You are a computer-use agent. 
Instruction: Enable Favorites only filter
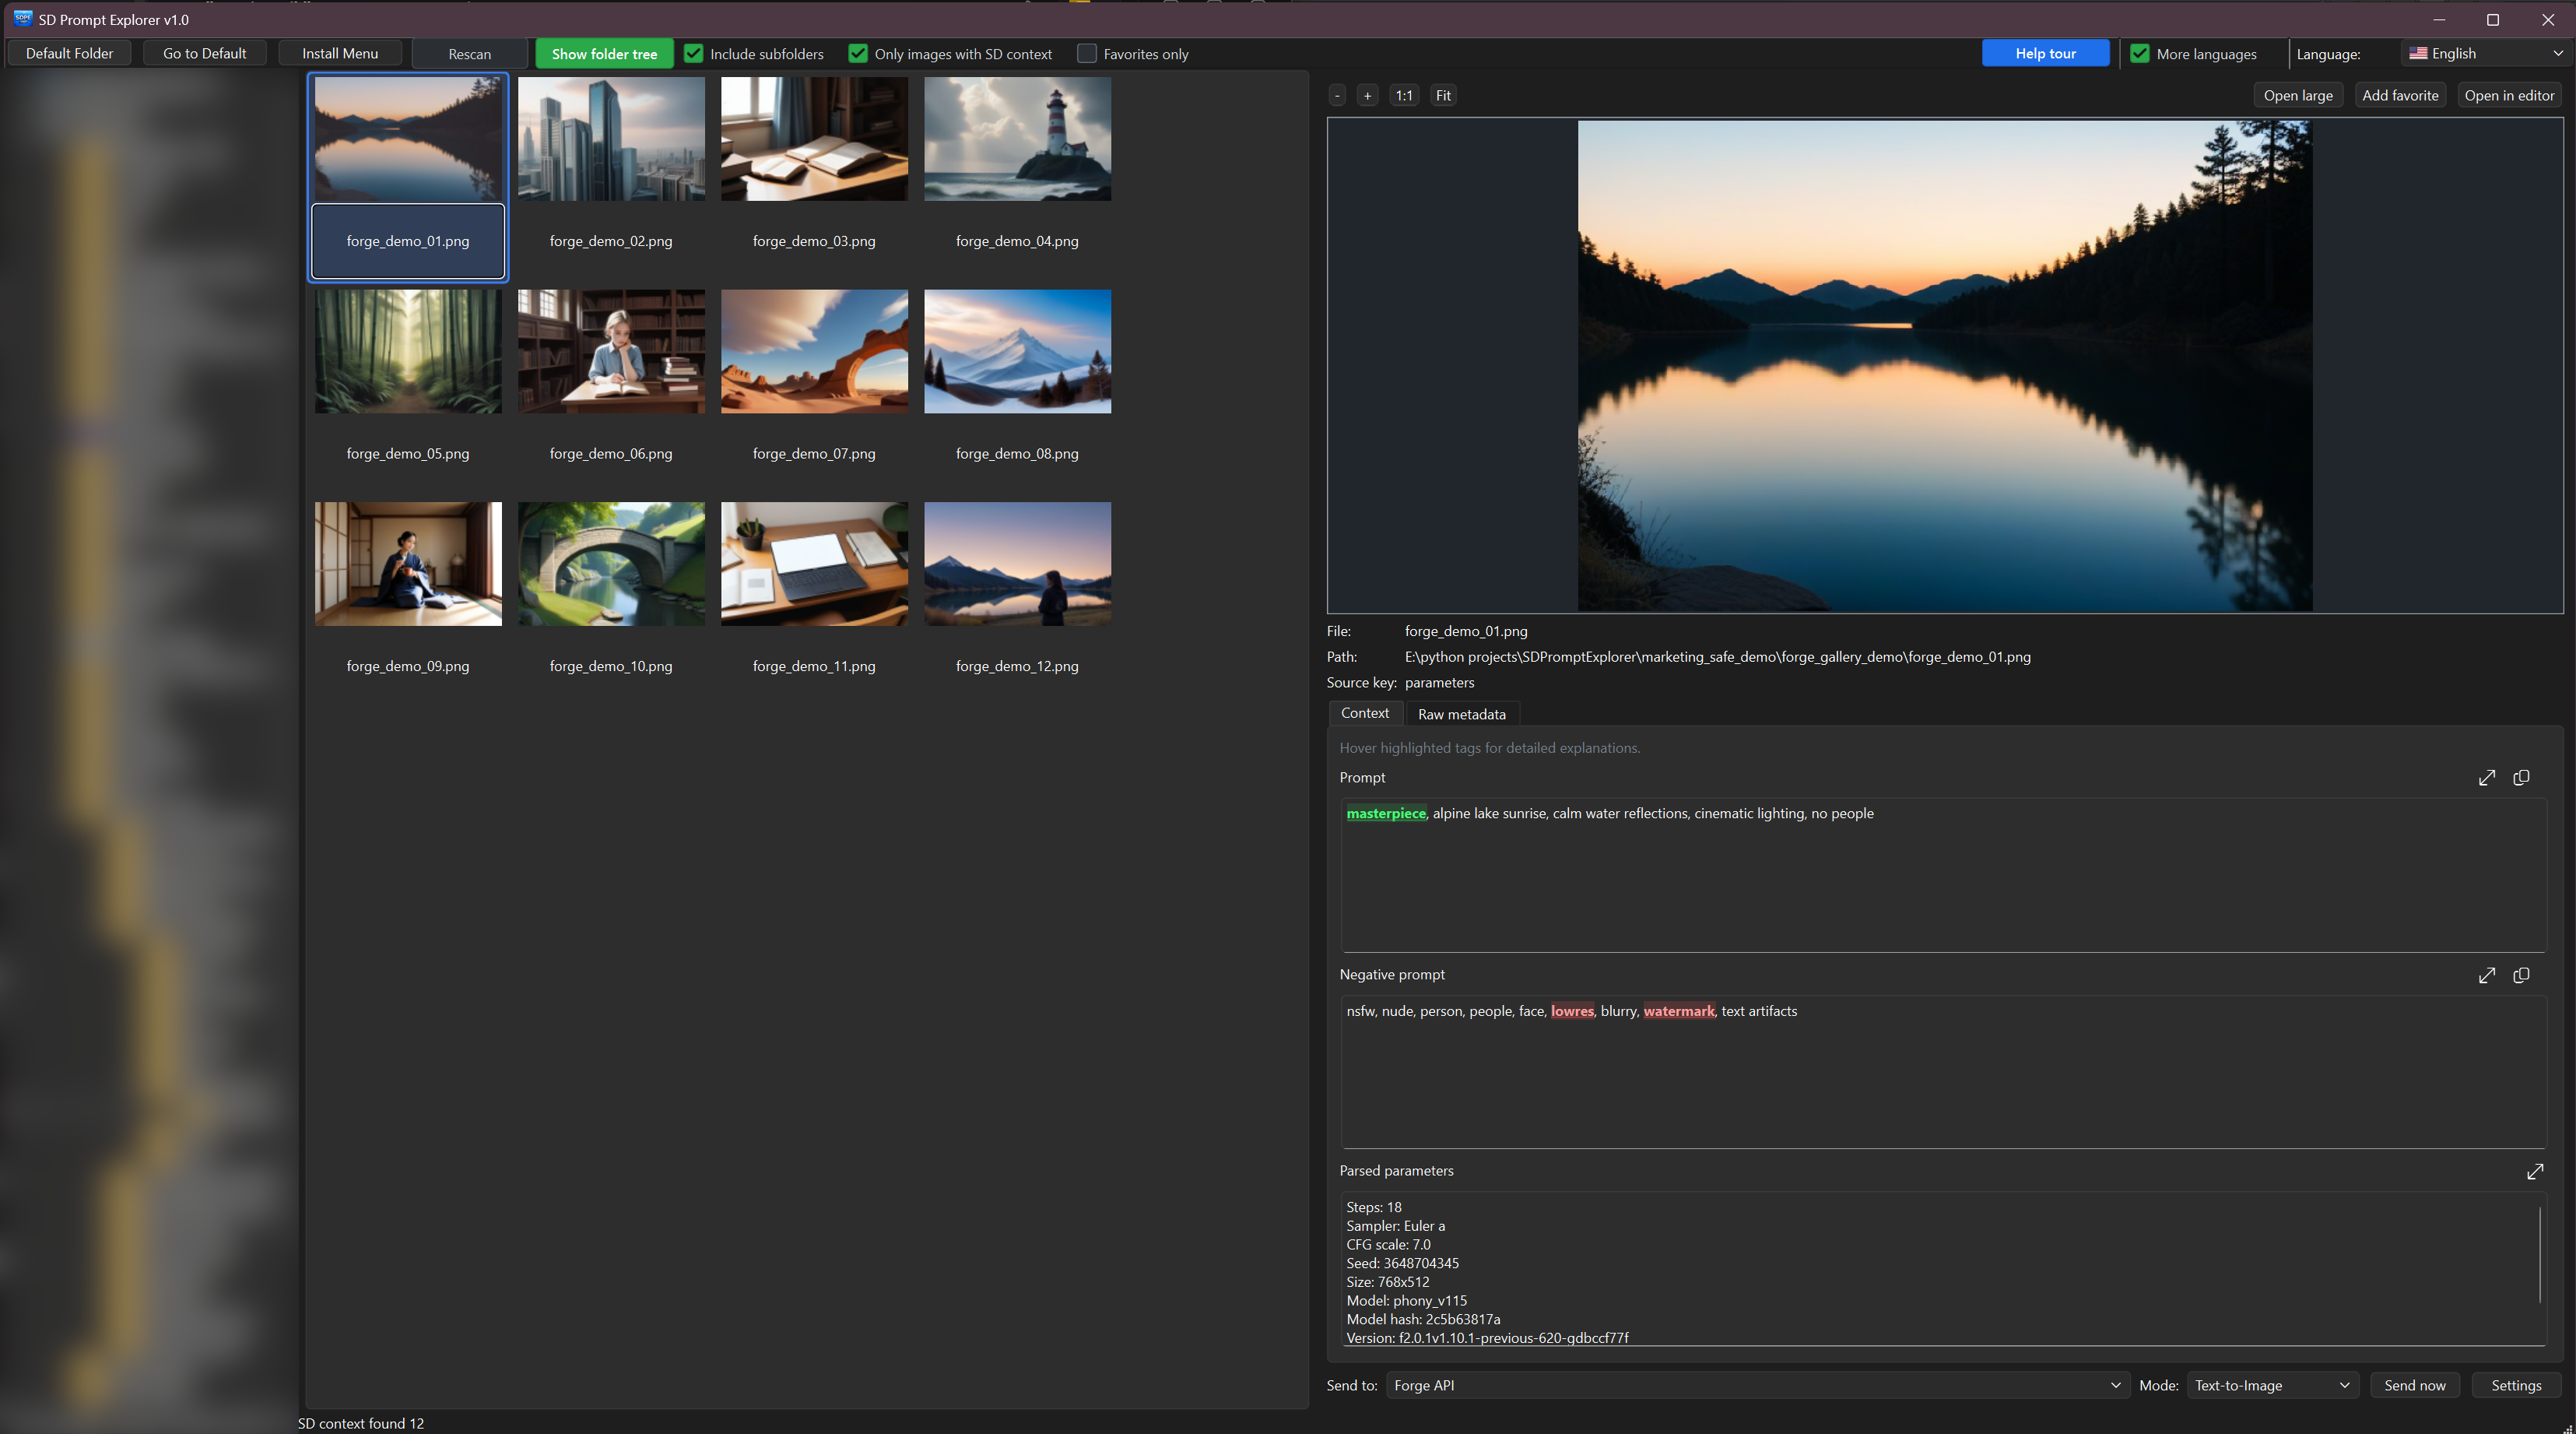[1087, 54]
